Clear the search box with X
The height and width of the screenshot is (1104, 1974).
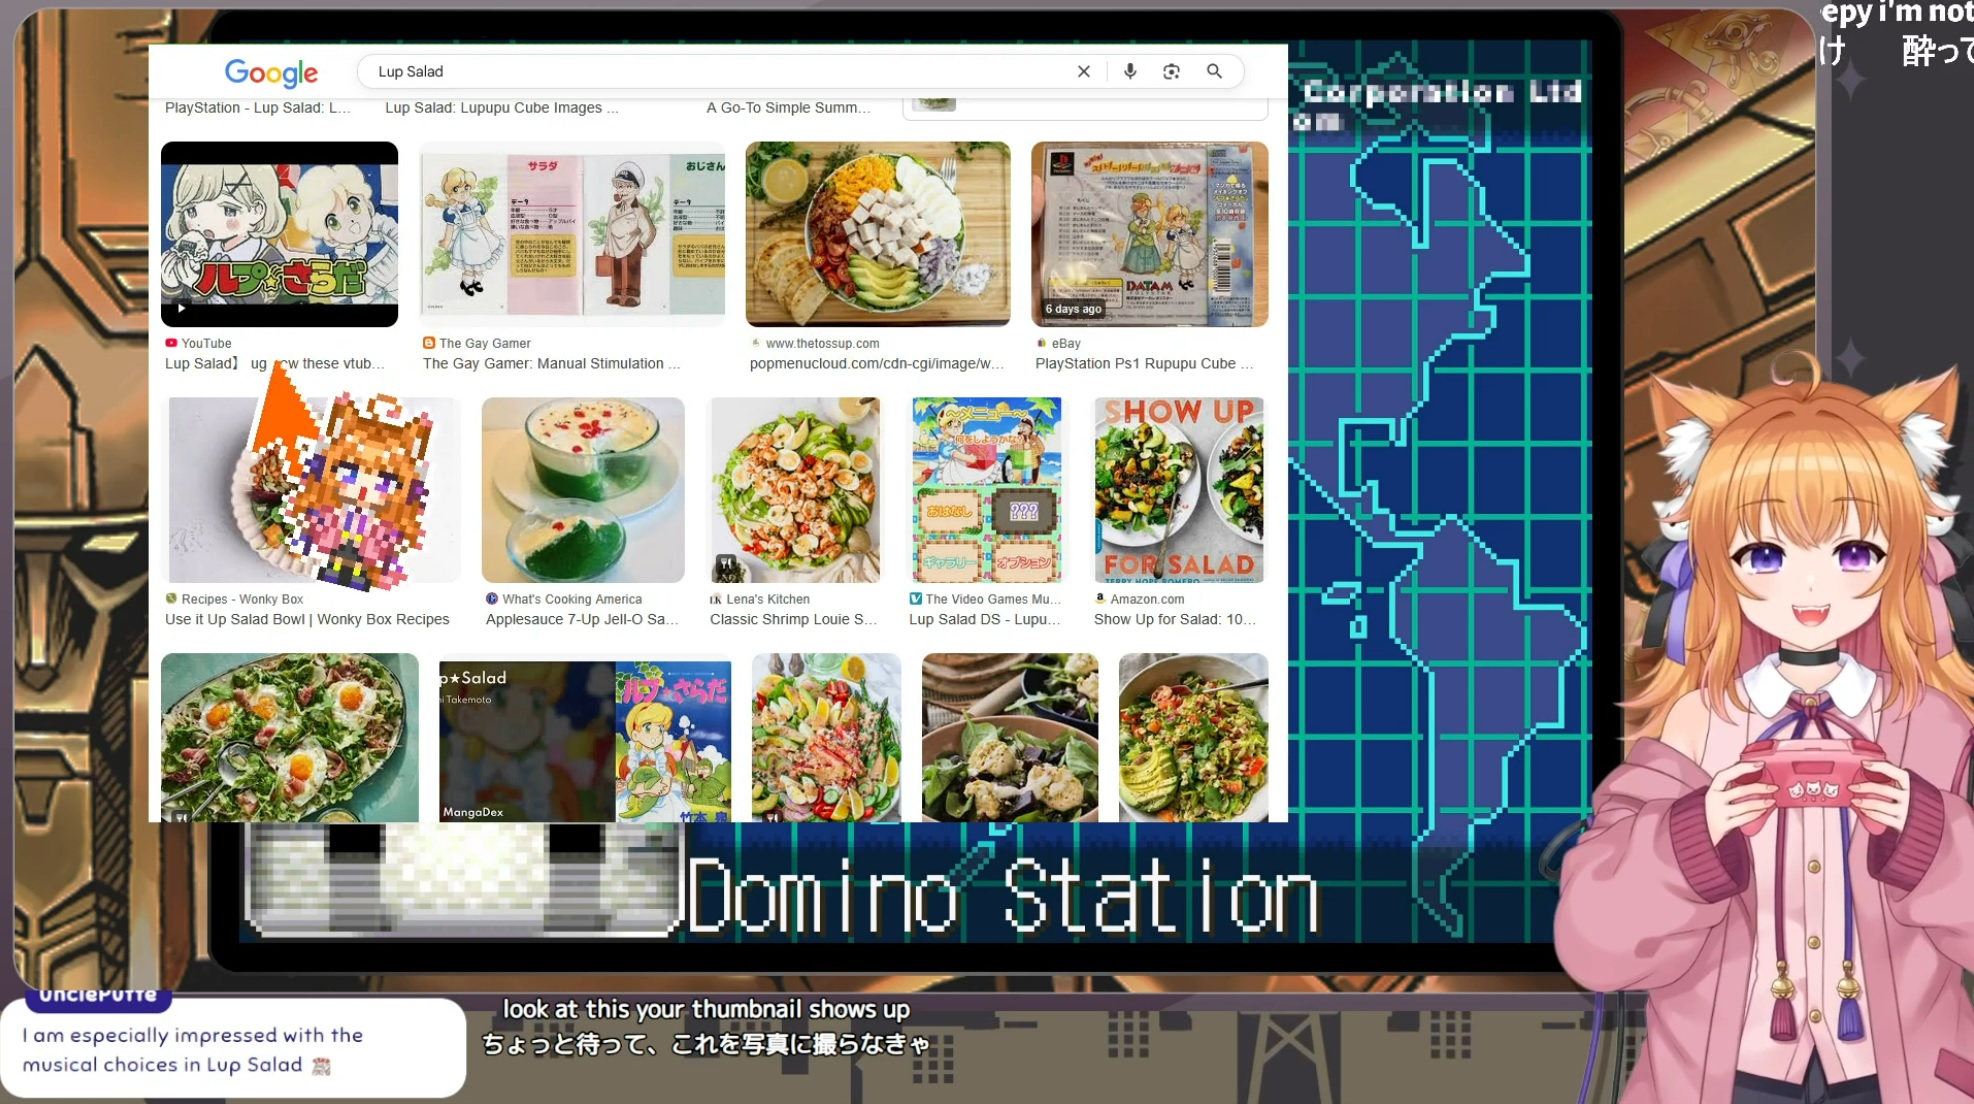click(1083, 72)
